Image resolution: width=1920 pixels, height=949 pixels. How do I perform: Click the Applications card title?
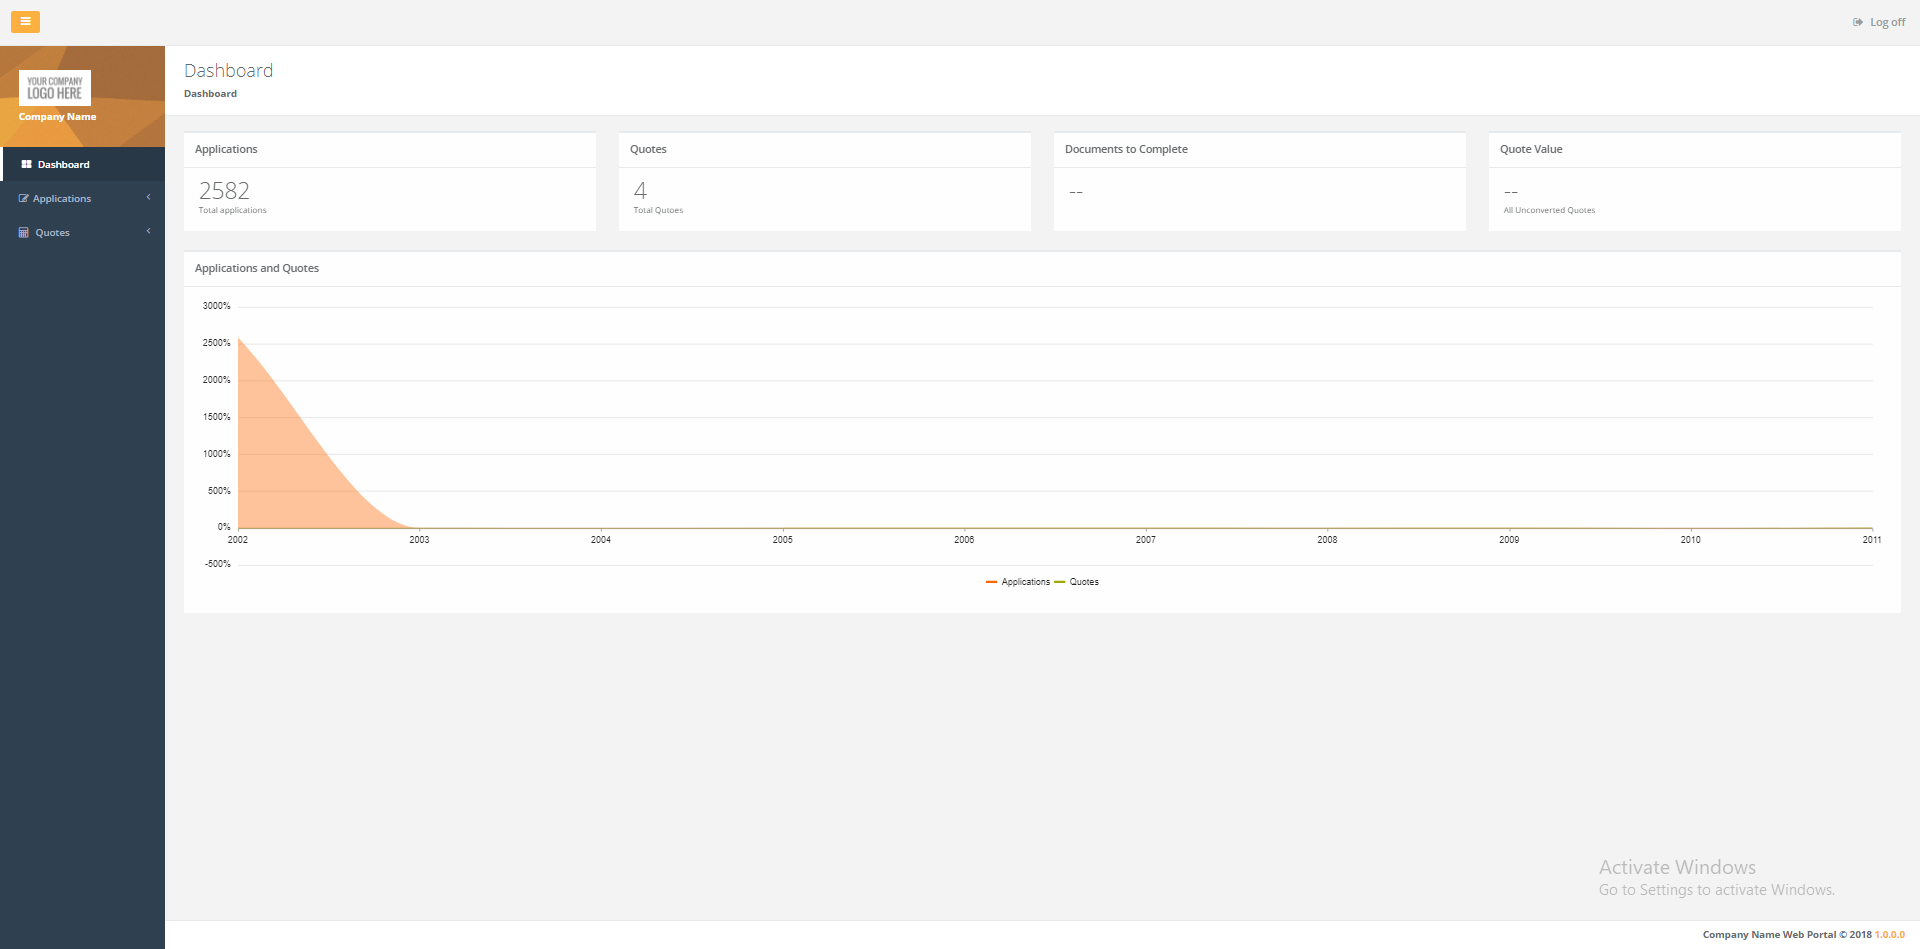point(226,149)
